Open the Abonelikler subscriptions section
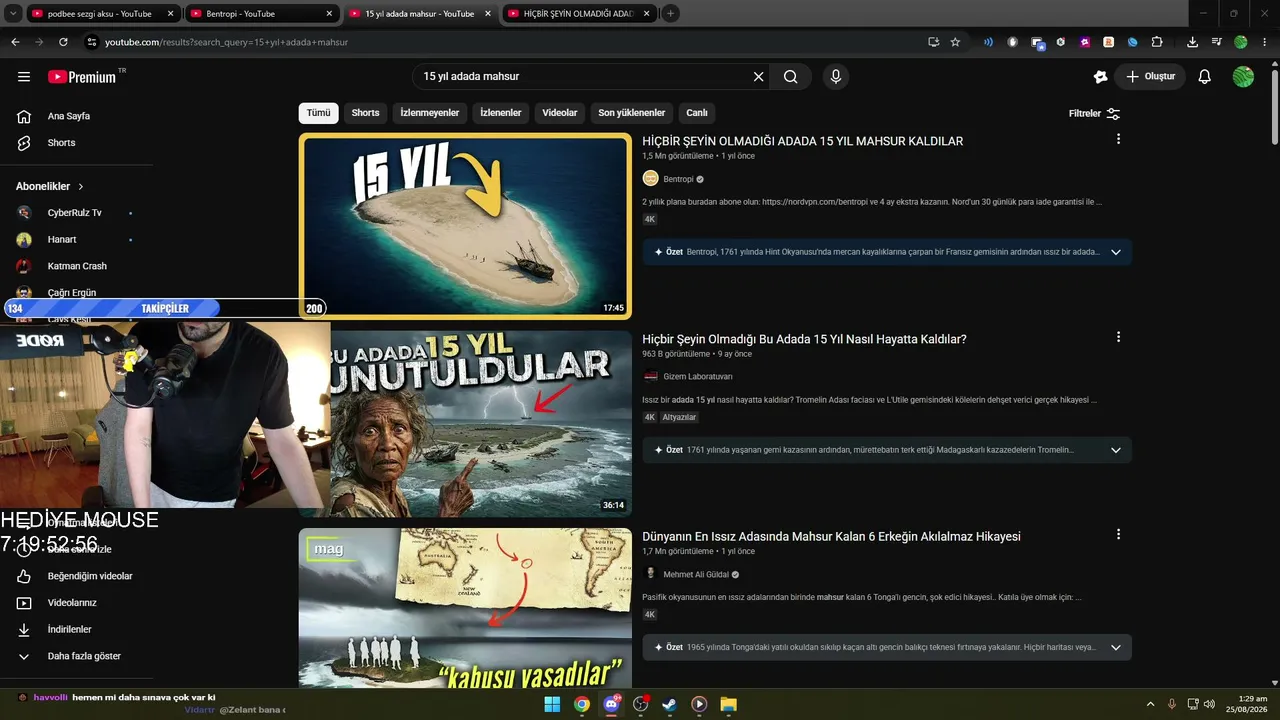Image resolution: width=1280 pixels, height=720 pixels. (50, 186)
